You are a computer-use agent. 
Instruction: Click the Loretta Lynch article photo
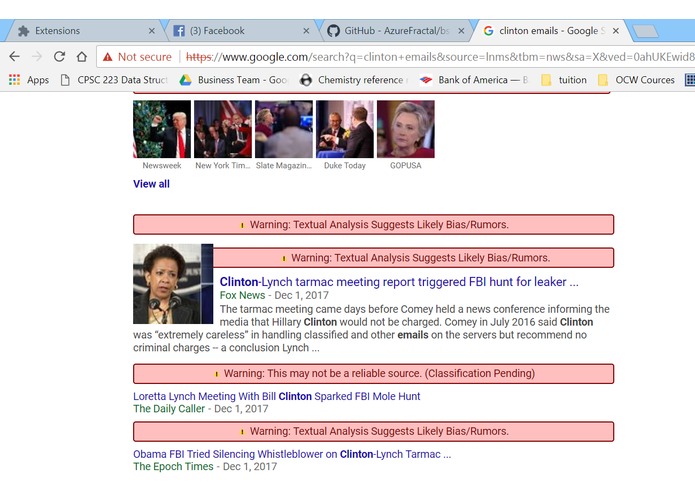pyautogui.click(x=173, y=284)
